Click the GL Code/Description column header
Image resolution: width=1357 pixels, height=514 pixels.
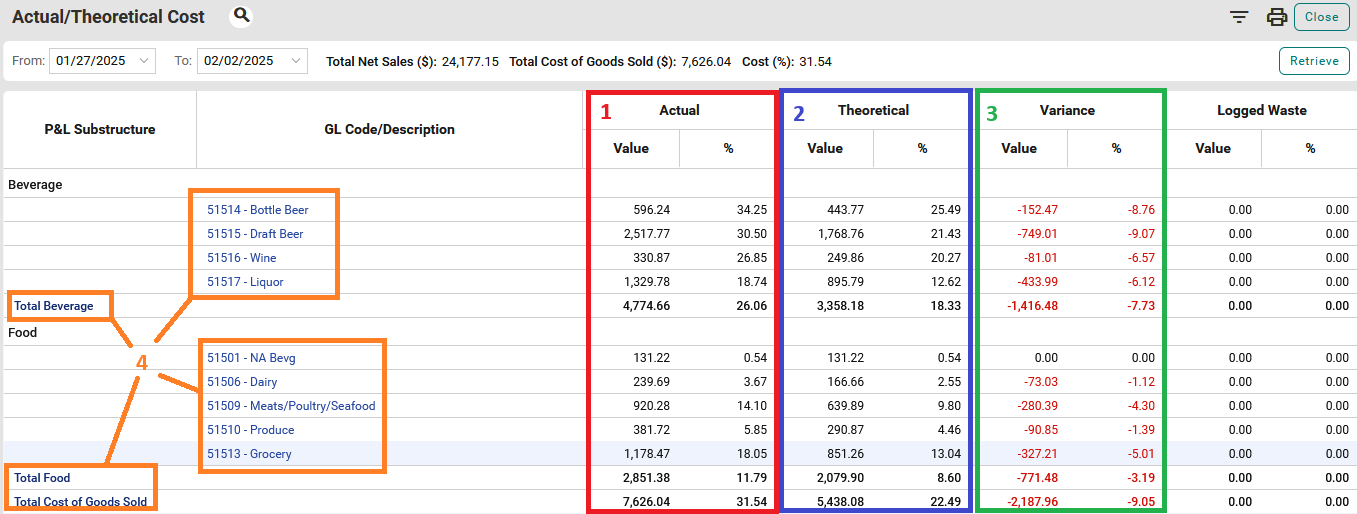pos(390,129)
